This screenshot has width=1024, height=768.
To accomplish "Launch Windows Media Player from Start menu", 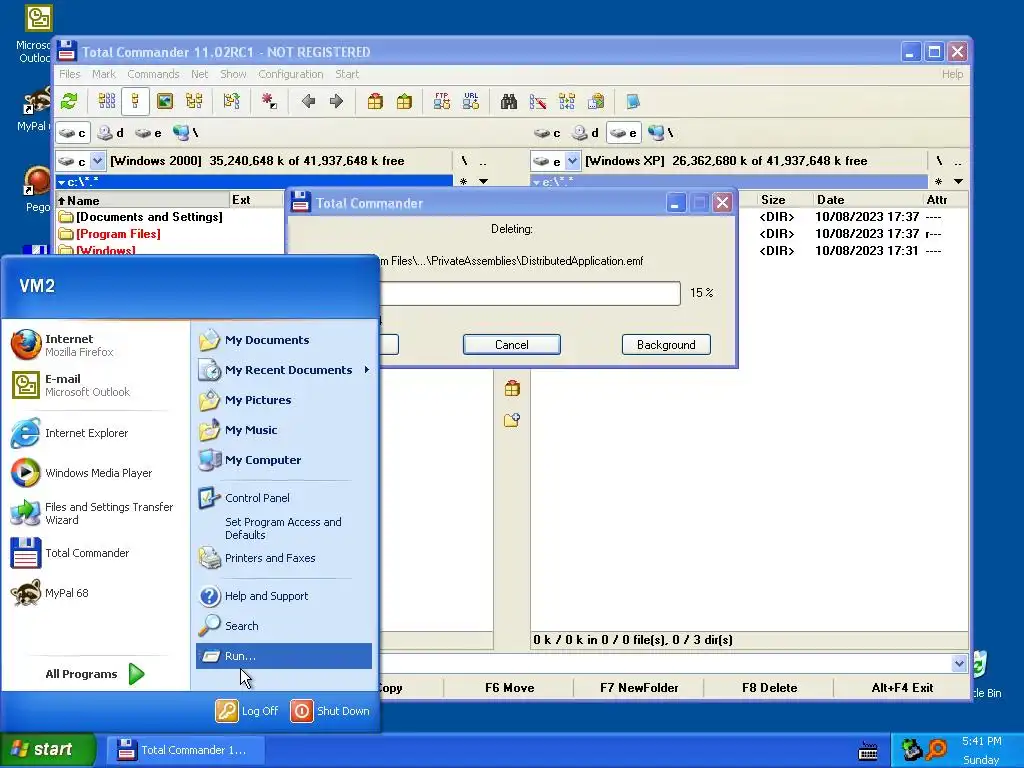I will pyautogui.click(x=95, y=473).
